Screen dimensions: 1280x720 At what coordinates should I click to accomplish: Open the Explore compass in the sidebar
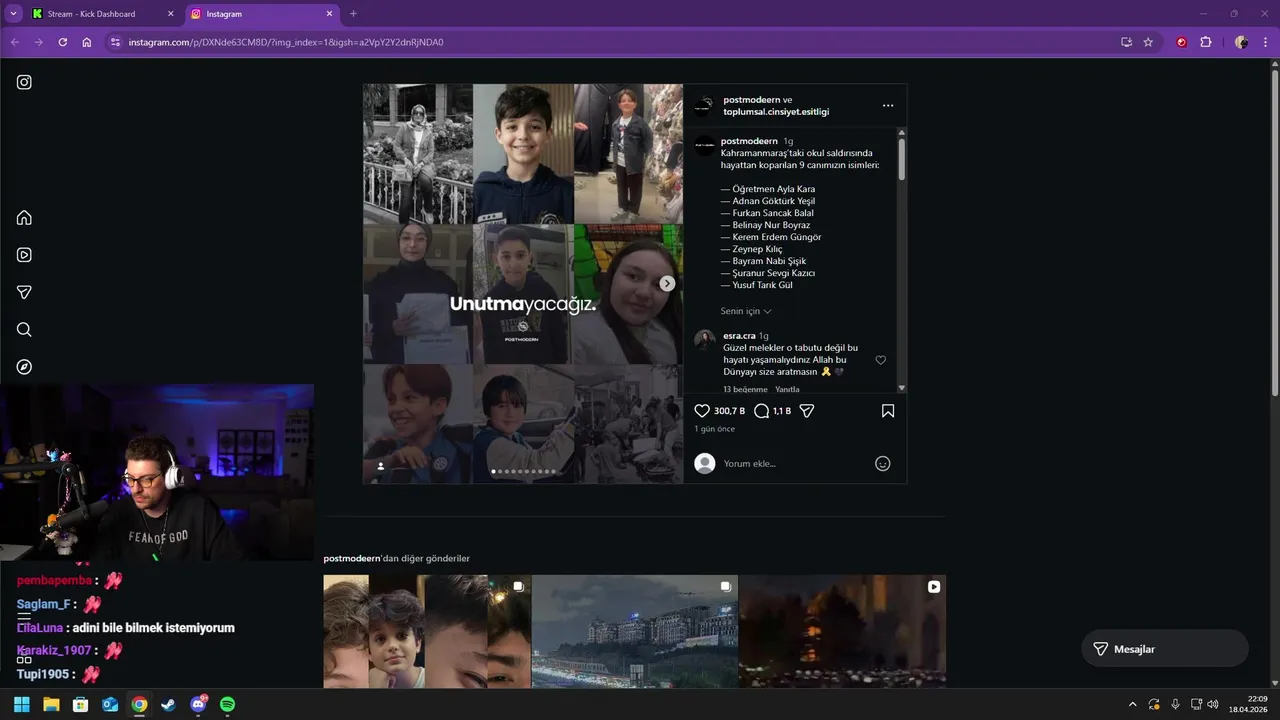[x=24, y=367]
